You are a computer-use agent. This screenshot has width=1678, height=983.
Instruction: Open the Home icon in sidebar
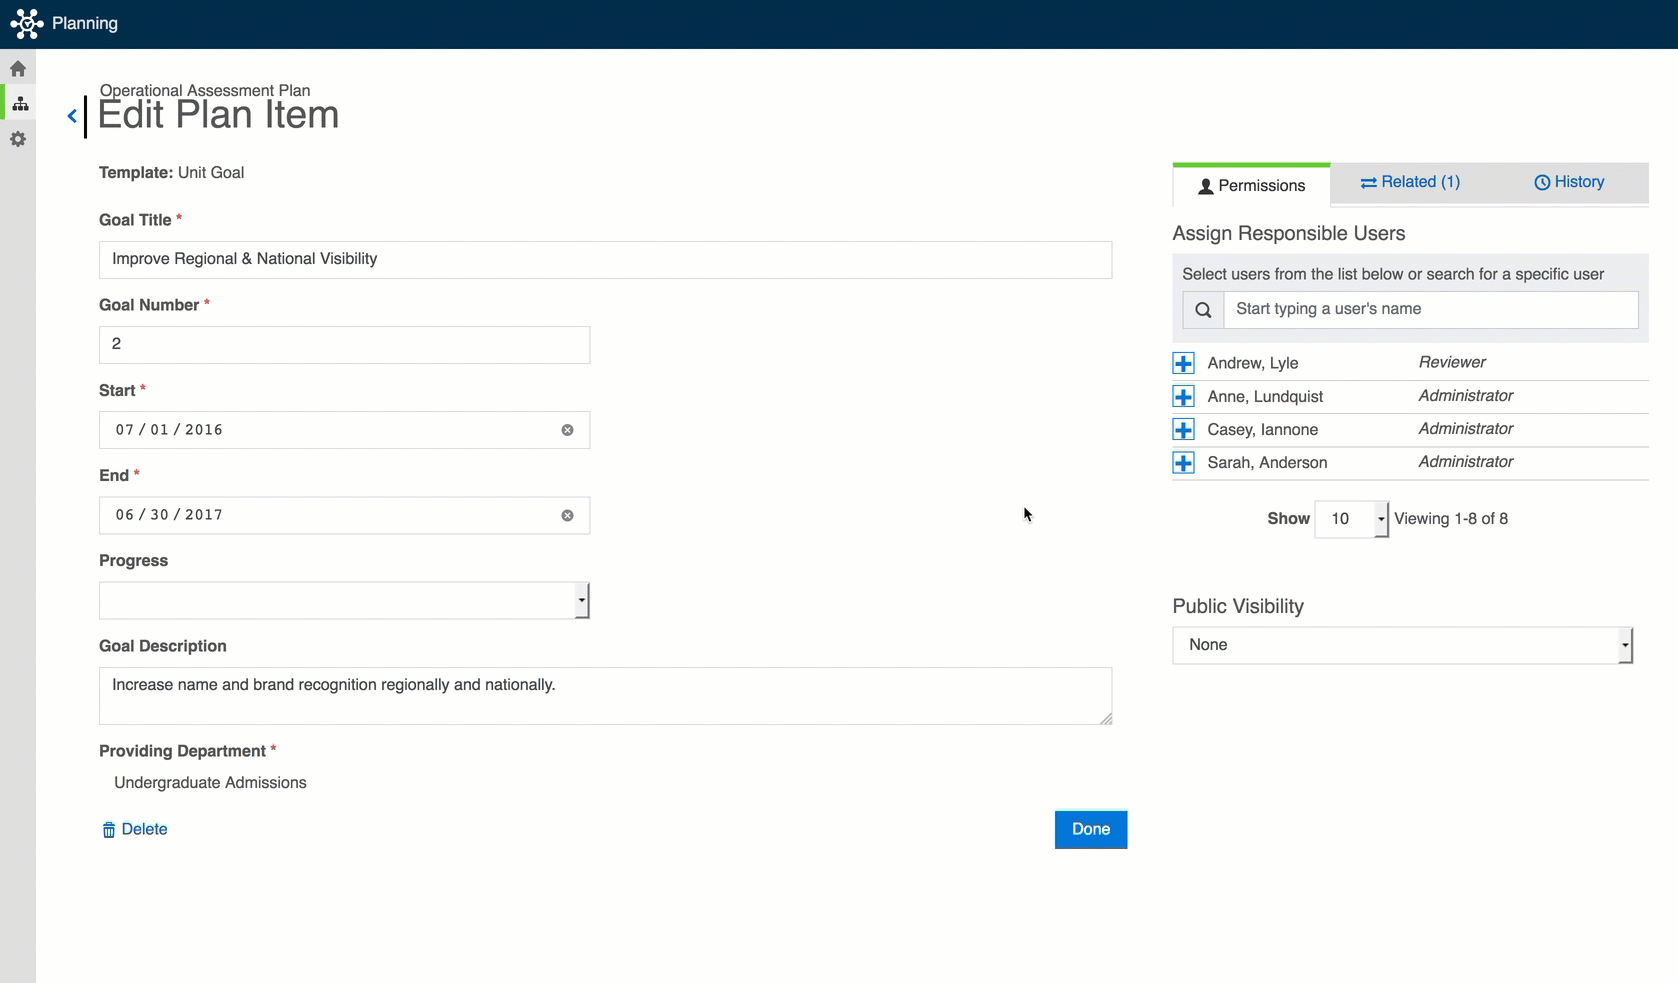coord(18,69)
